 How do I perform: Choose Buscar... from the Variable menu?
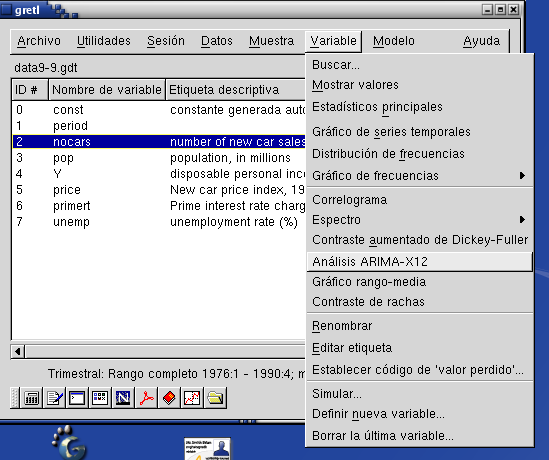pyautogui.click(x=419, y=65)
